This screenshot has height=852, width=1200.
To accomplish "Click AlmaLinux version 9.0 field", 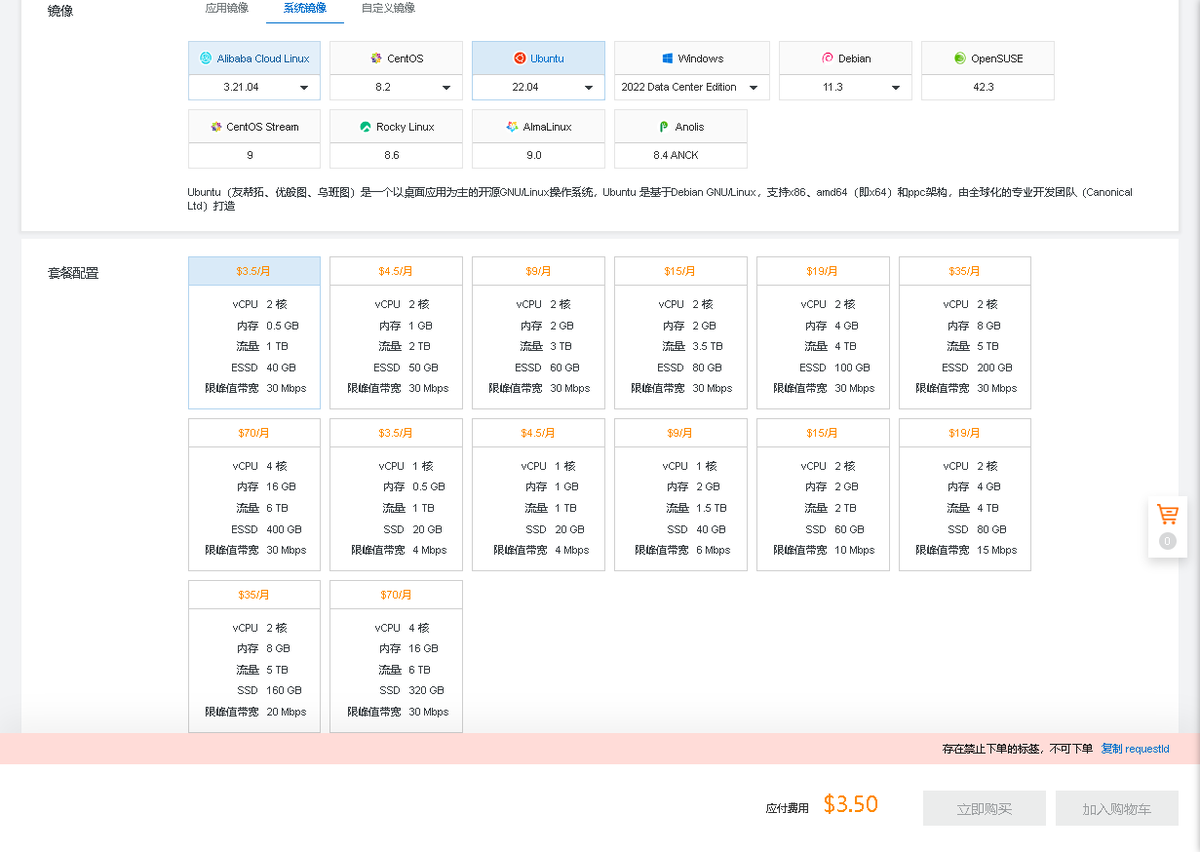I will tap(538, 155).
